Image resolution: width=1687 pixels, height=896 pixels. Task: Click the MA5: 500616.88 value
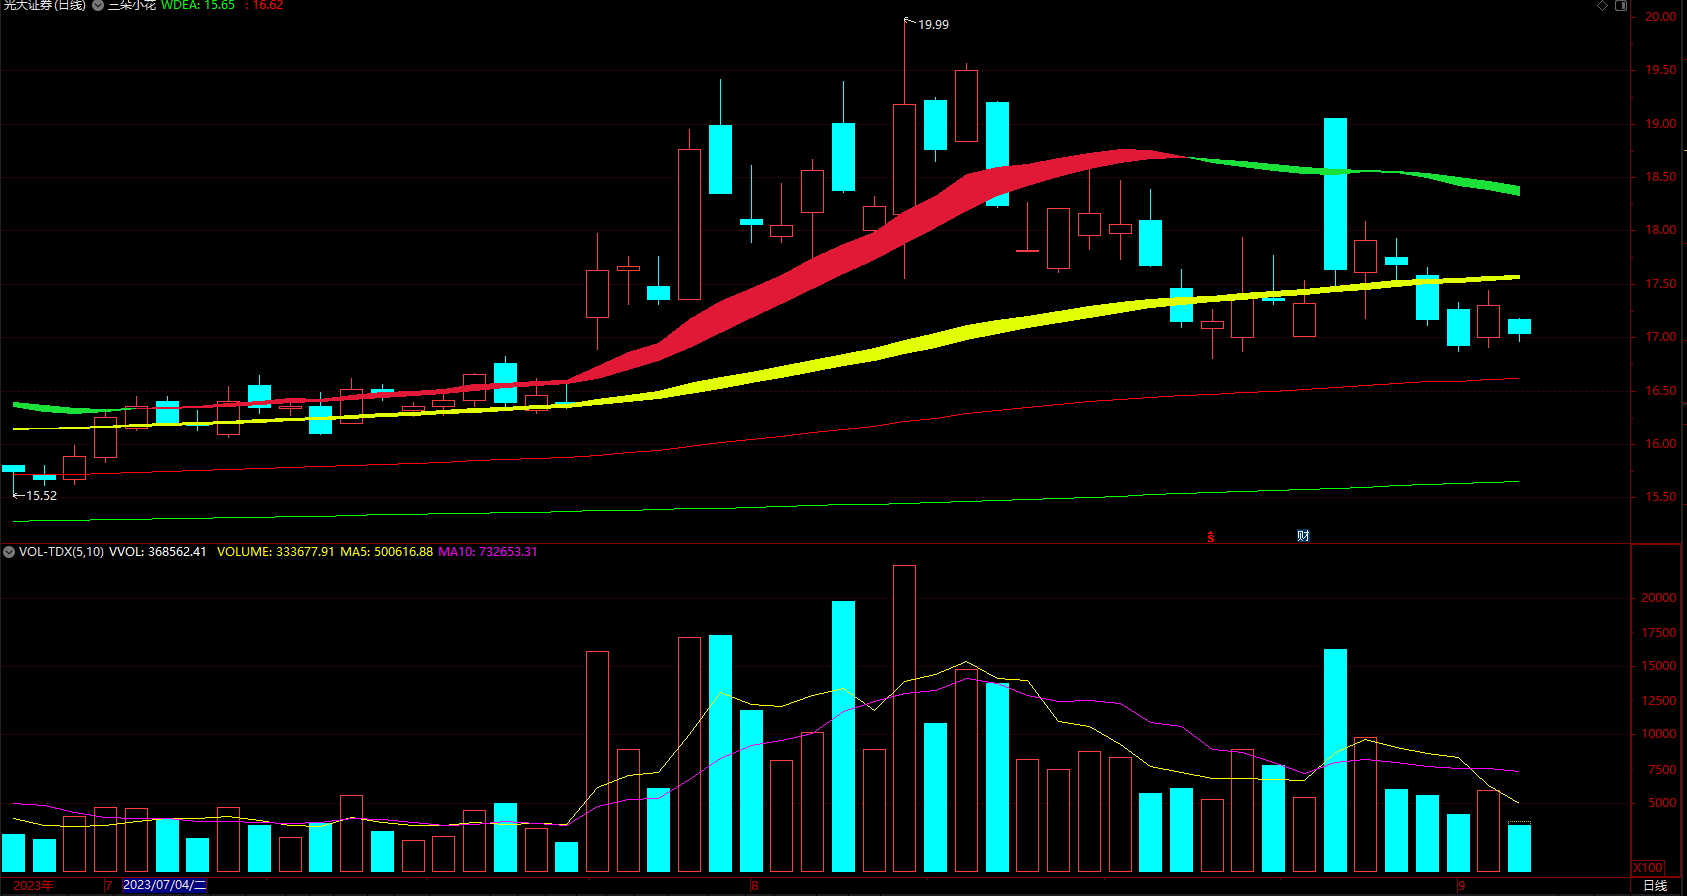click(387, 552)
